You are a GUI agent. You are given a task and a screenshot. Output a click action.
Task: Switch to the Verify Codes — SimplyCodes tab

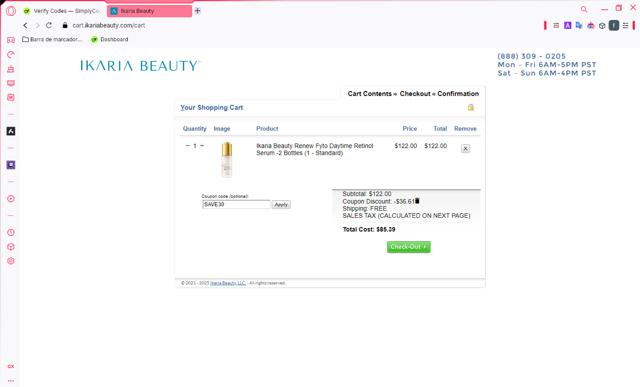click(x=62, y=11)
